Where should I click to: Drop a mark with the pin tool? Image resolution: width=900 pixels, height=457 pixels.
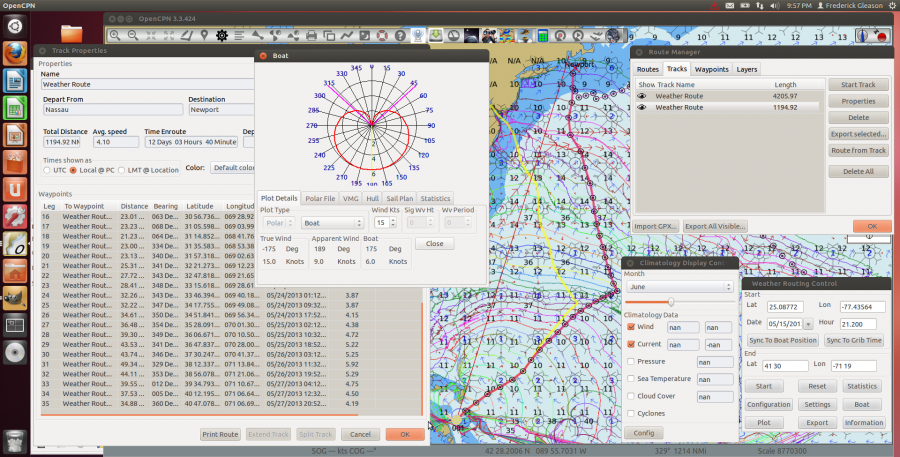pyautogui.click(x=204, y=36)
